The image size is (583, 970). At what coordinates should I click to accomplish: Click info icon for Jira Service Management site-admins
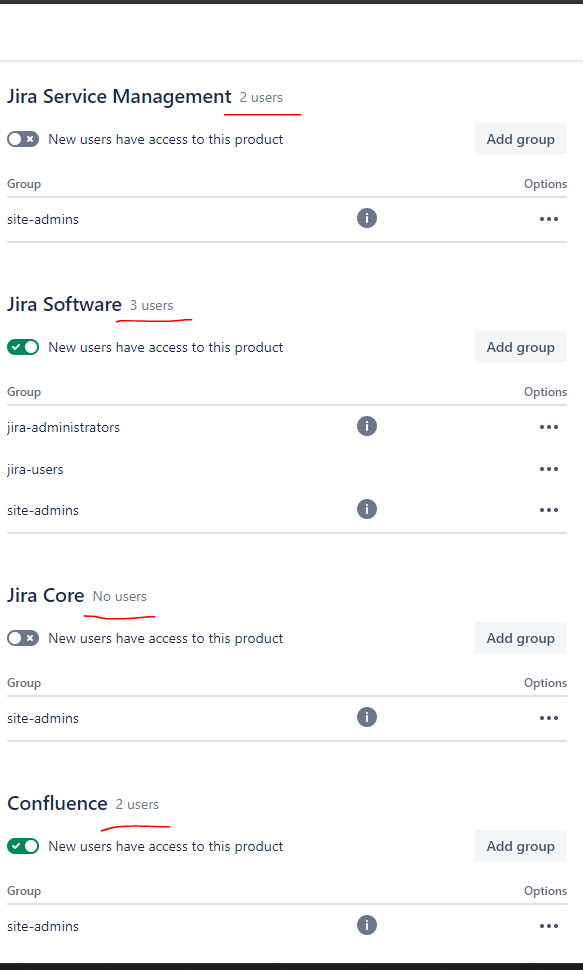pyautogui.click(x=367, y=218)
